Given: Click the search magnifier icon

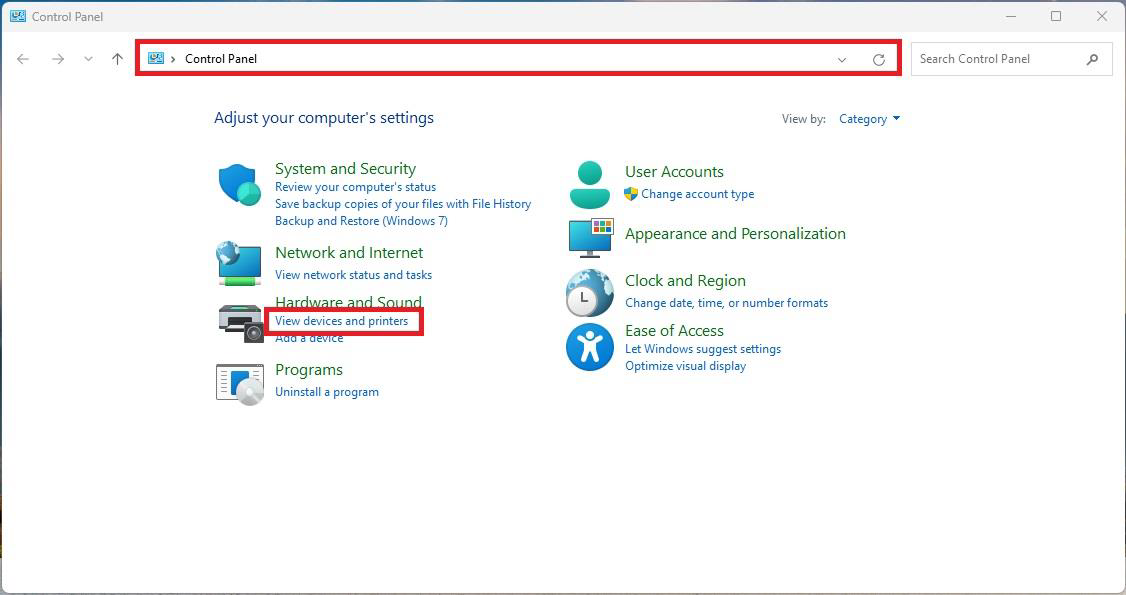Looking at the screenshot, I should [x=1092, y=59].
